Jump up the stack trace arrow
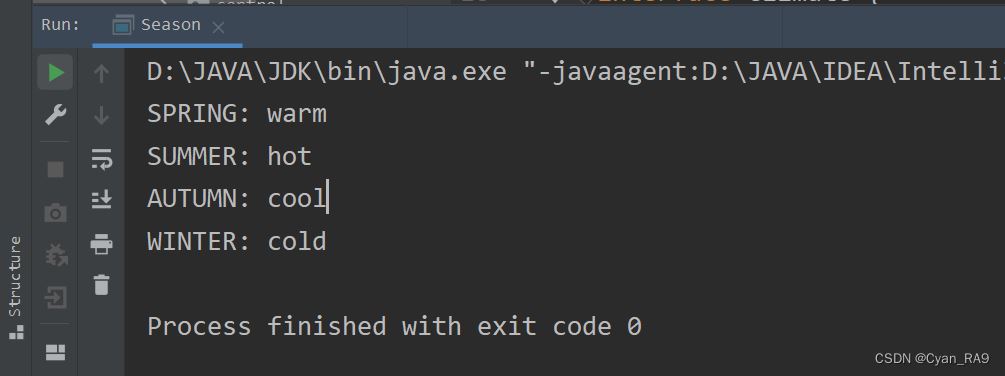This screenshot has height=376, width=1005. coord(101,74)
